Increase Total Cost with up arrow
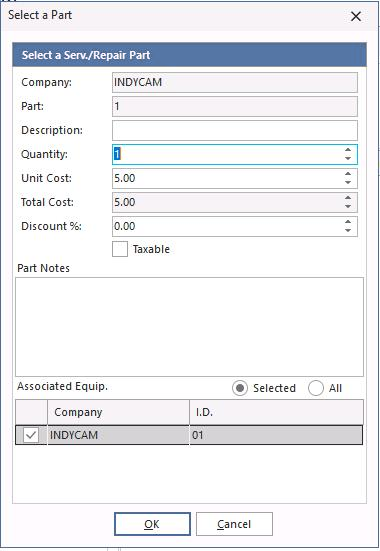 click(348, 197)
